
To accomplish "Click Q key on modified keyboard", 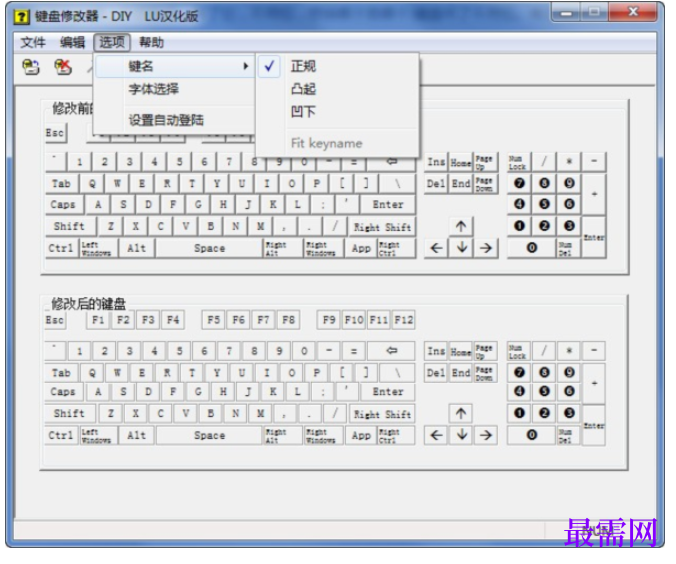I will 92,373.
